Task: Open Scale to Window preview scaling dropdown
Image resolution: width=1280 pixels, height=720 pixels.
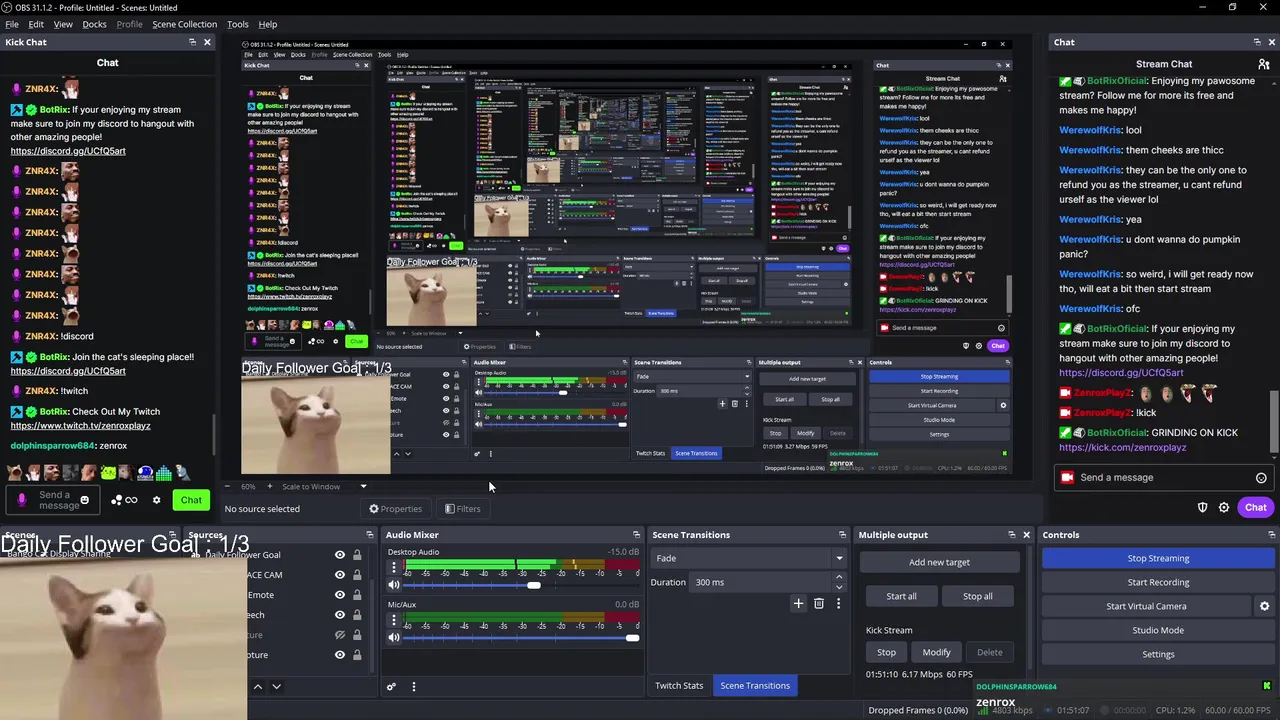Action: (324, 486)
